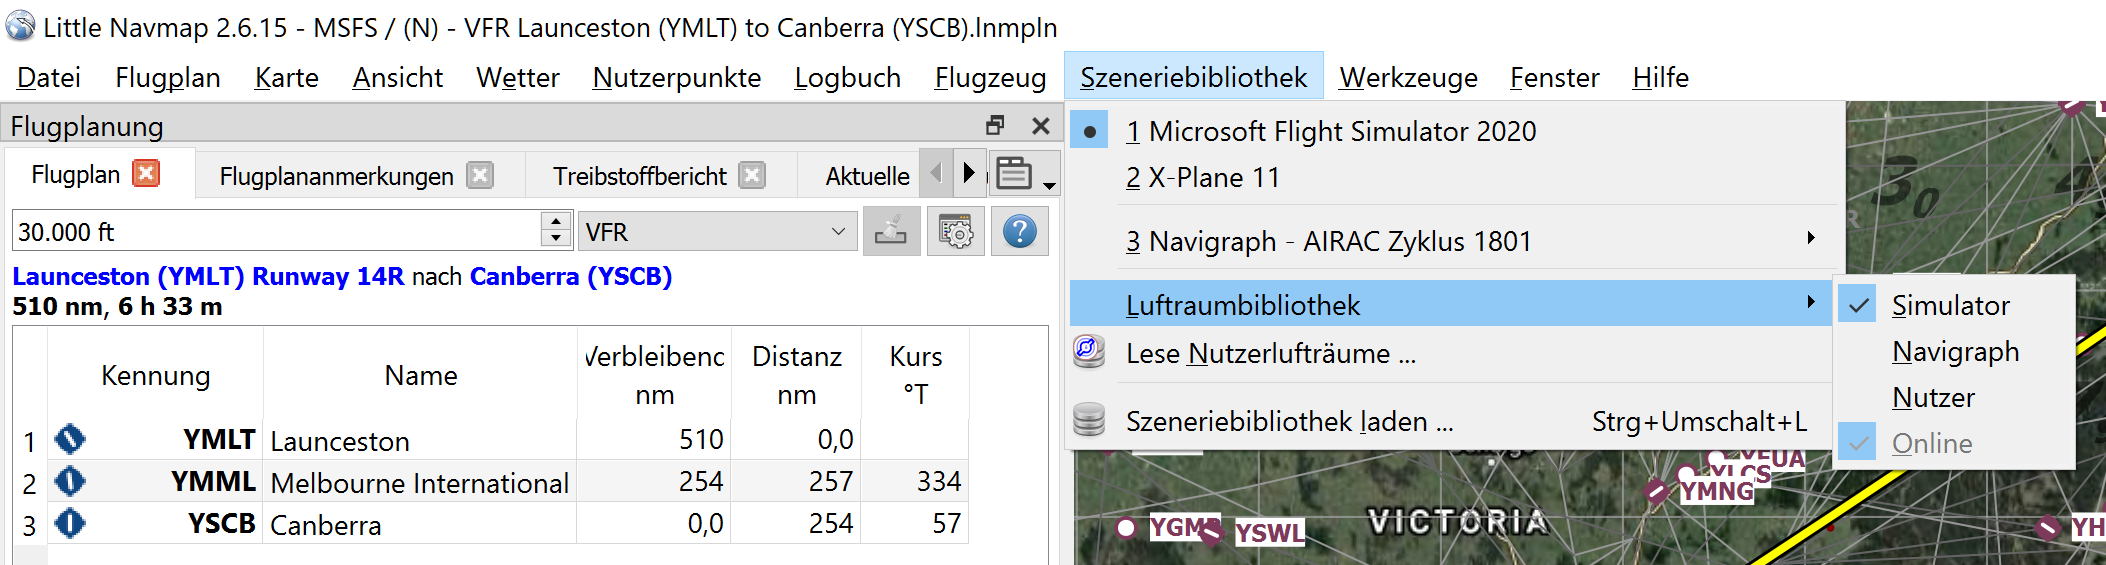Close the Flugplan tab via red X
The height and width of the screenshot is (565, 2106).
point(146,174)
